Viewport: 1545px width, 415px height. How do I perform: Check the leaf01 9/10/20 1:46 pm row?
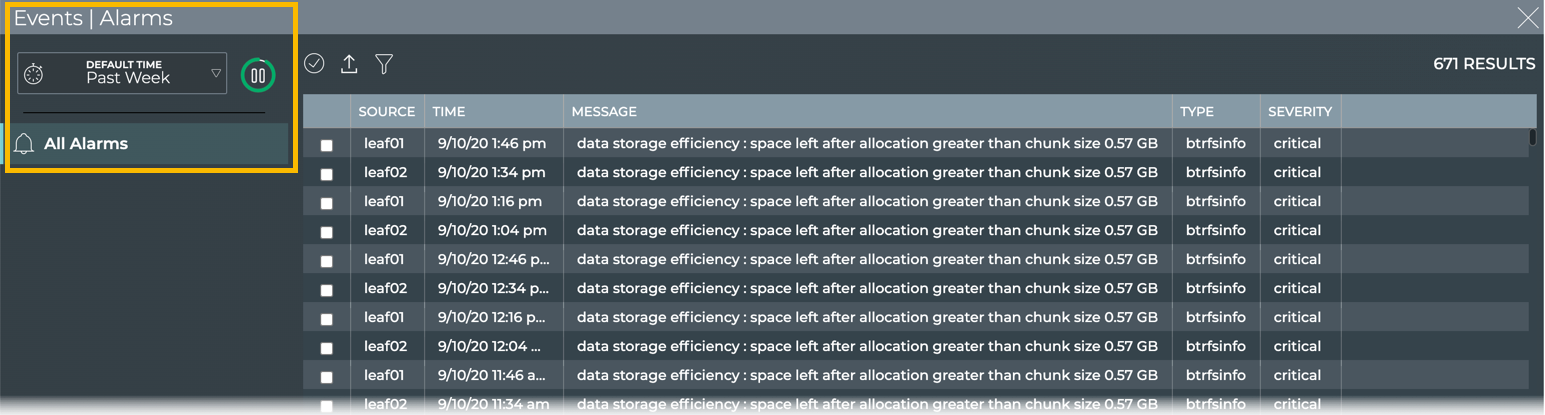[327, 145]
